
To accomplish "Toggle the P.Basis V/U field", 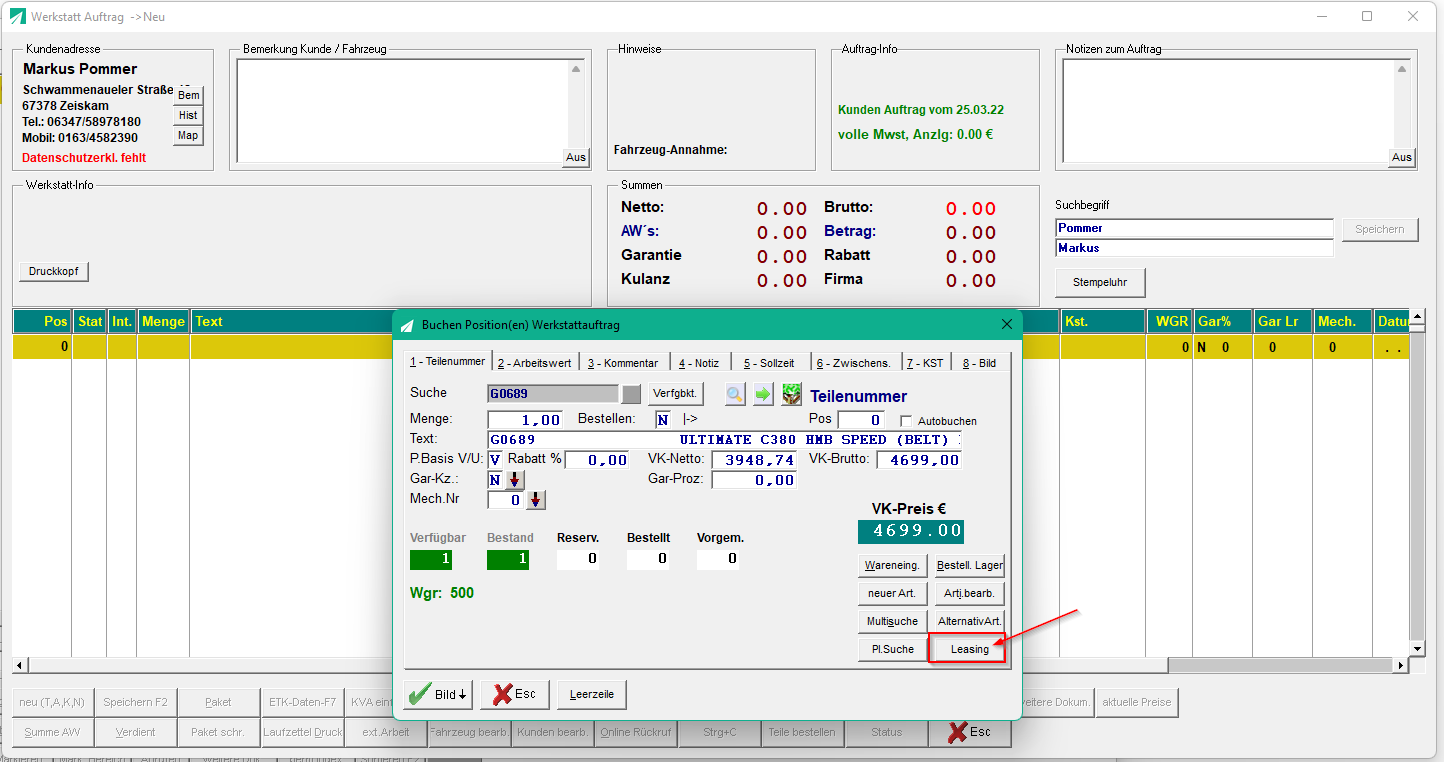I will 495,460.
